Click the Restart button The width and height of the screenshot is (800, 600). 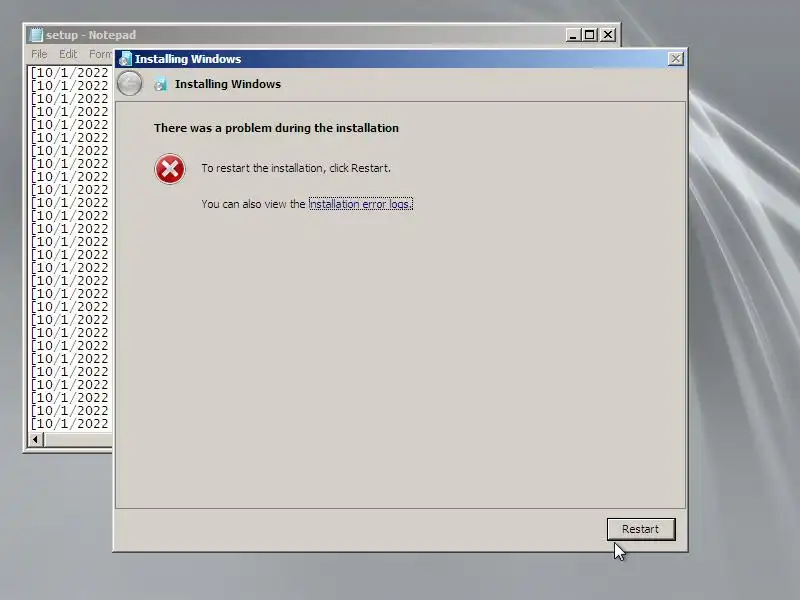(641, 529)
